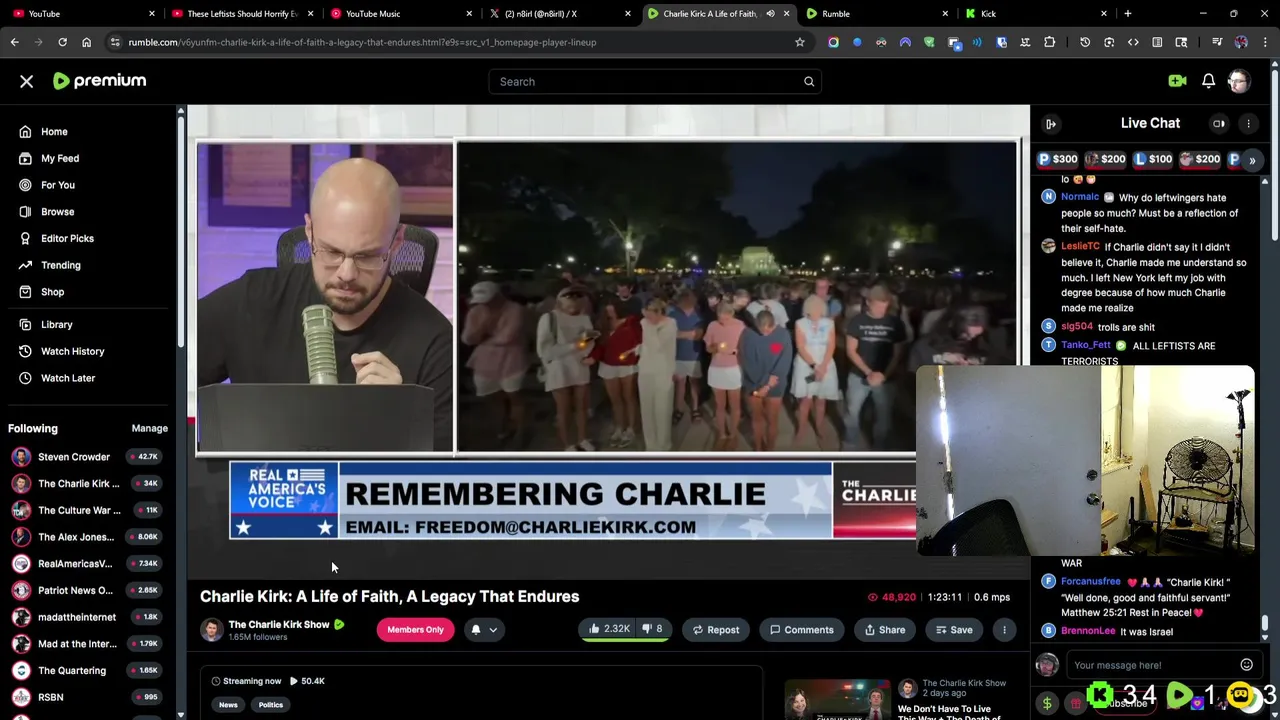Click browser home icon

pyautogui.click(x=86, y=42)
